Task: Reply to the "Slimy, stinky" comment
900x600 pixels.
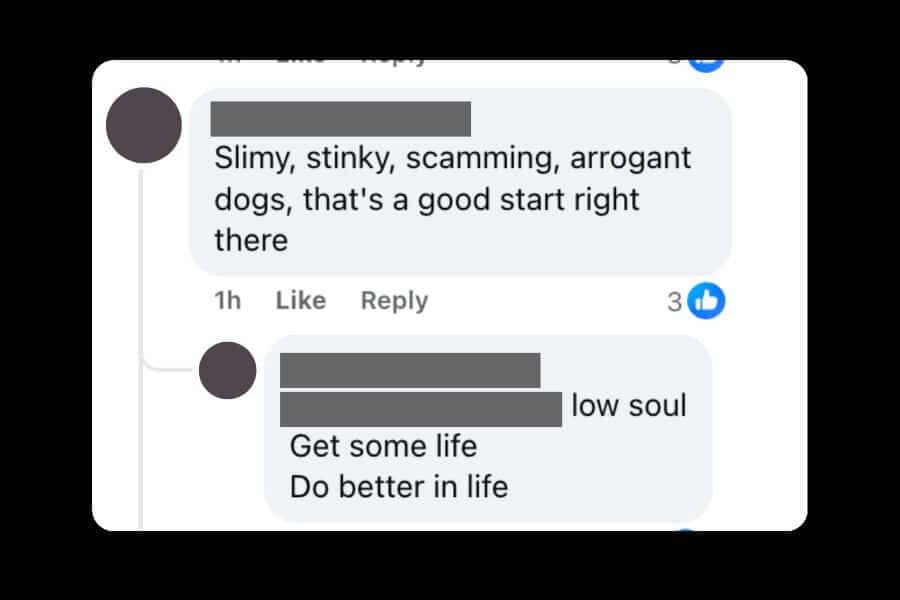Action: tap(394, 301)
